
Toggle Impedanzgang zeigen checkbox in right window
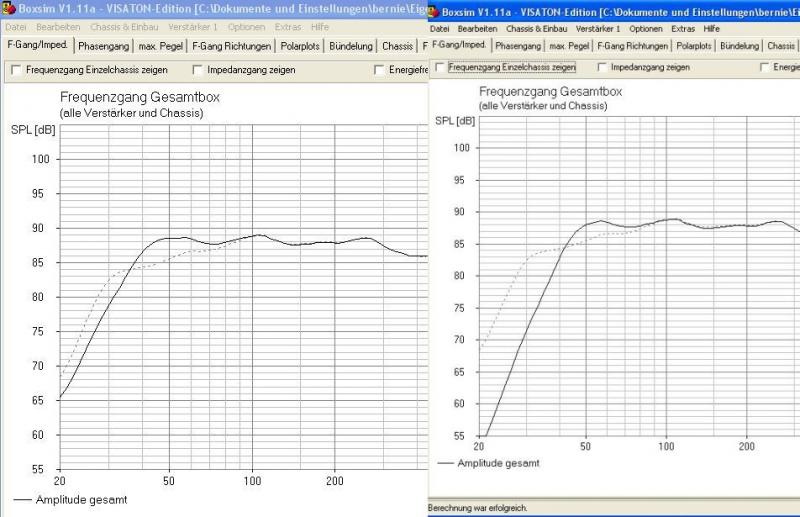[602, 67]
